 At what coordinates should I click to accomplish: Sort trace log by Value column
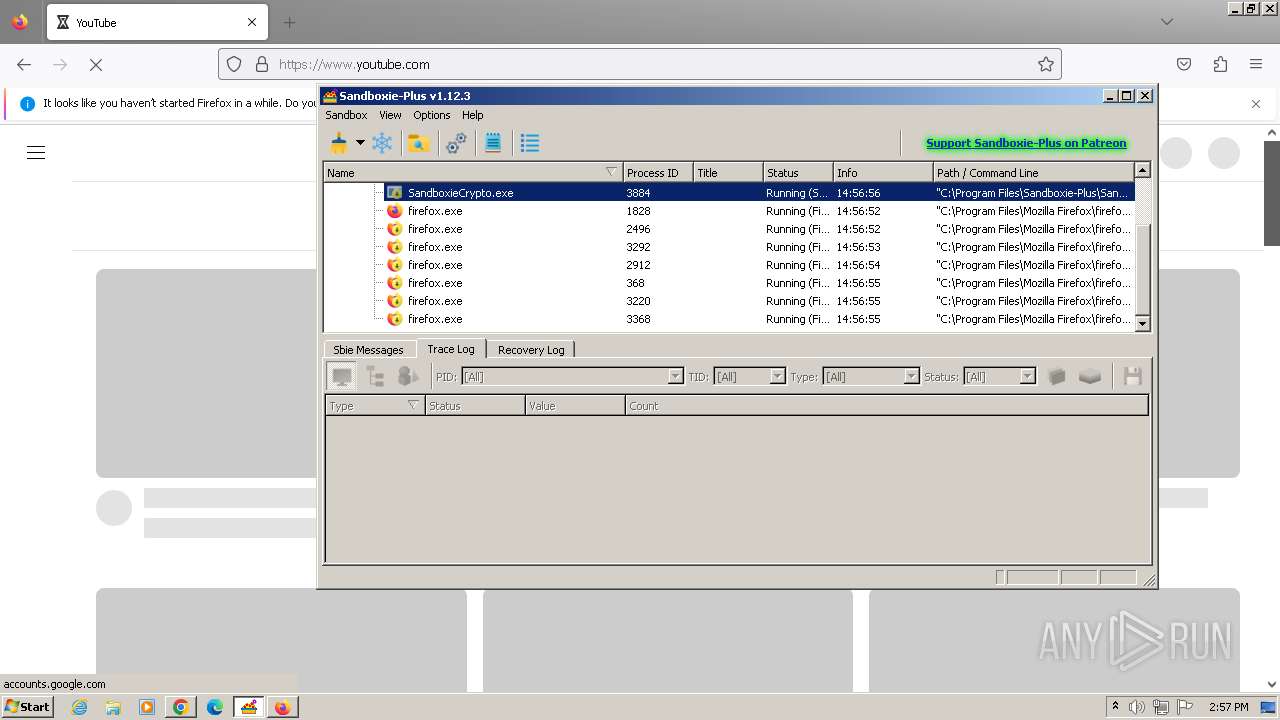(x=575, y=406)
